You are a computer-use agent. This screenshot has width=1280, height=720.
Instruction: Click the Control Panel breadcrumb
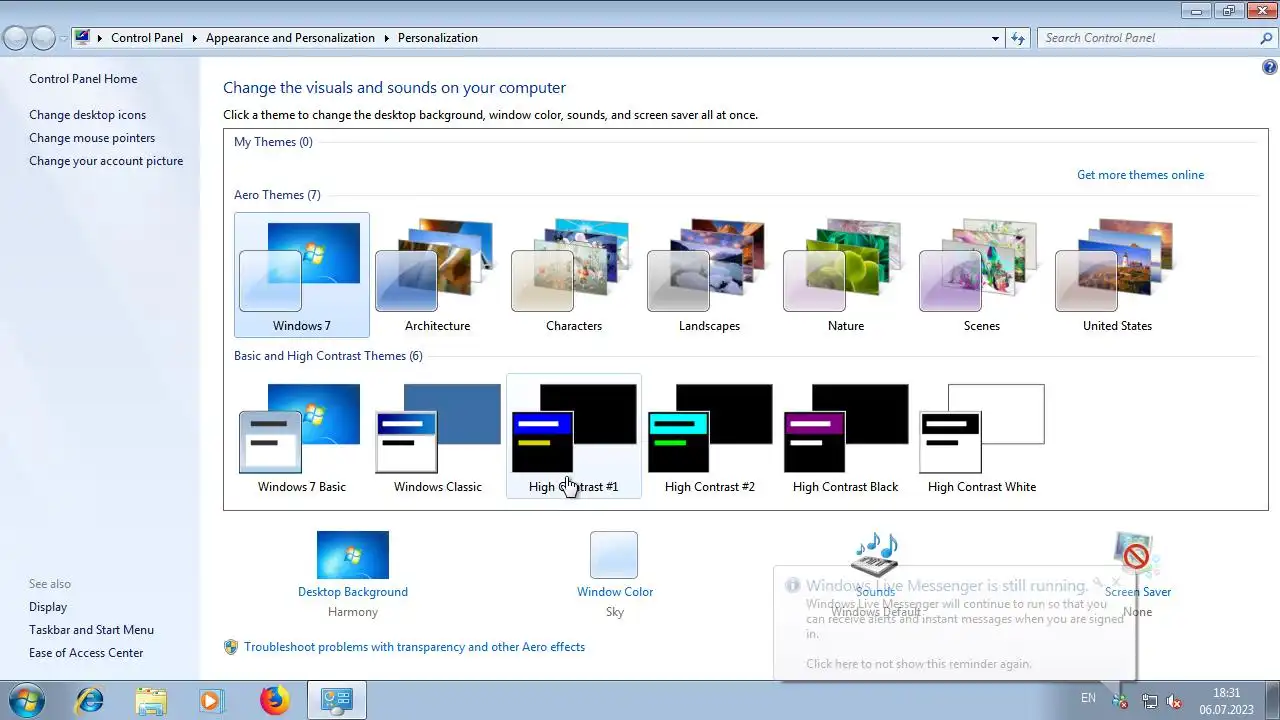(x=147, y=38)
